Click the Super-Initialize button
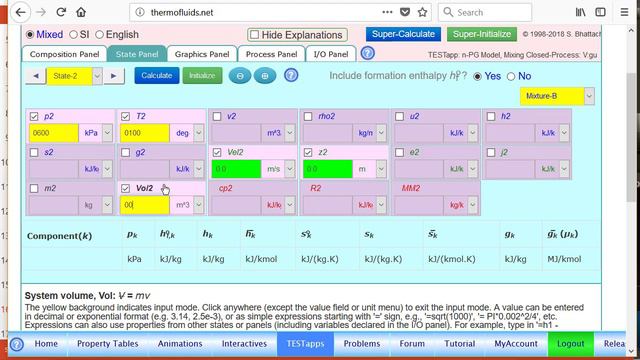The width and height of the screenshot is (640, 360). (482, 34)
